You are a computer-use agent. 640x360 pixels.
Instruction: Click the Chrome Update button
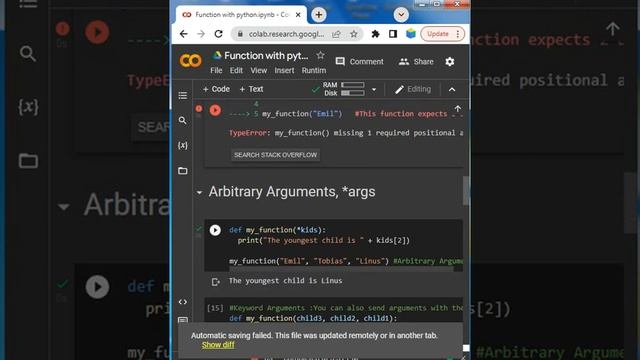438,34
